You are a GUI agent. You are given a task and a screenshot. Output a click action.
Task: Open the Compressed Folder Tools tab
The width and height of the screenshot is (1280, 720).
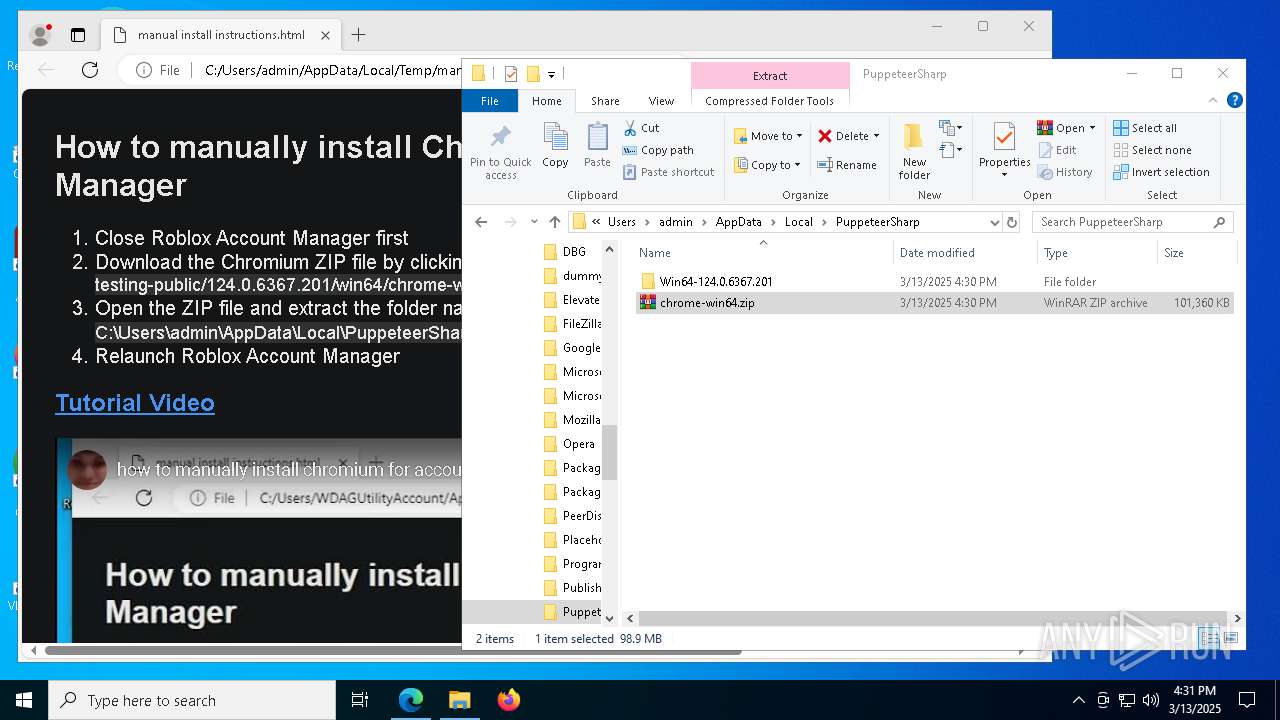769,100
